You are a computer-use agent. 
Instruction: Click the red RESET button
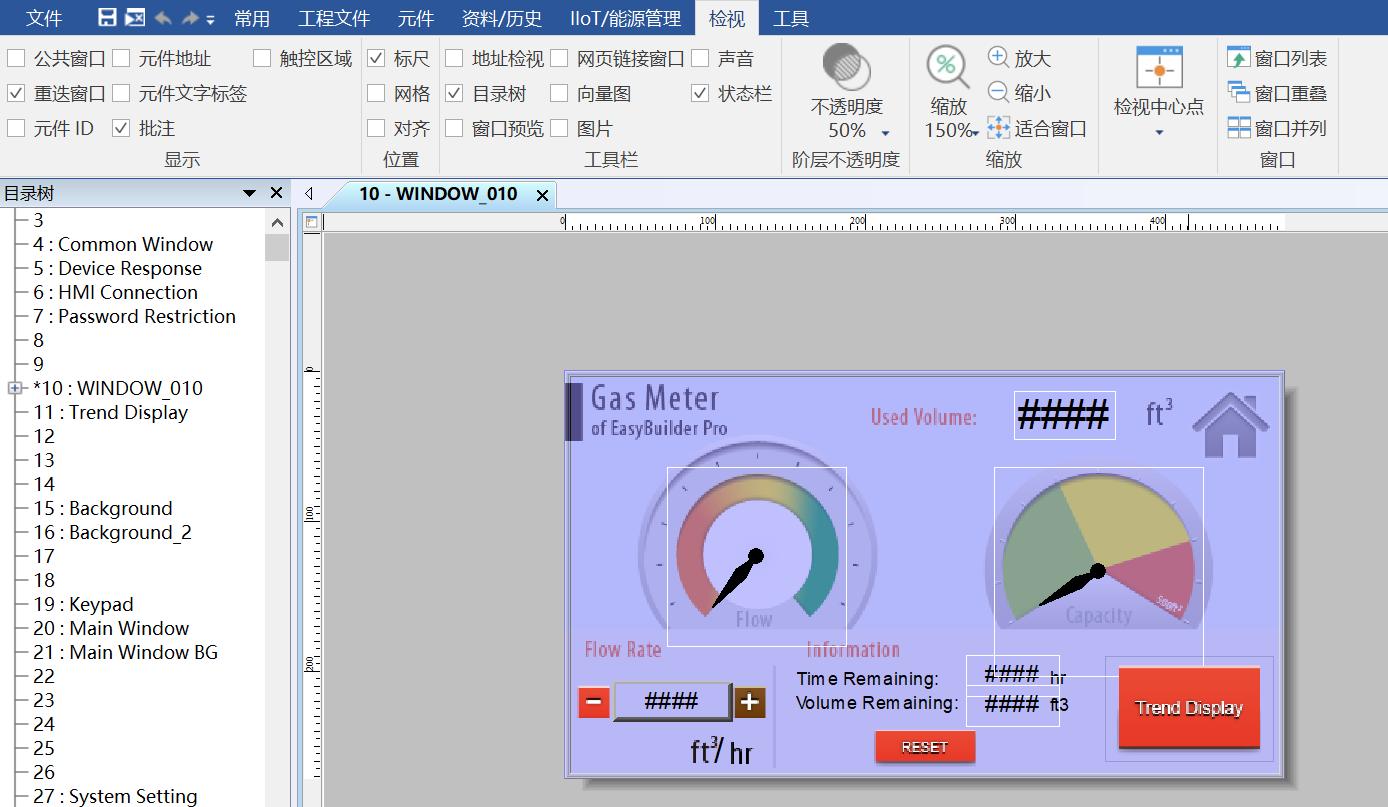point(925,747)
